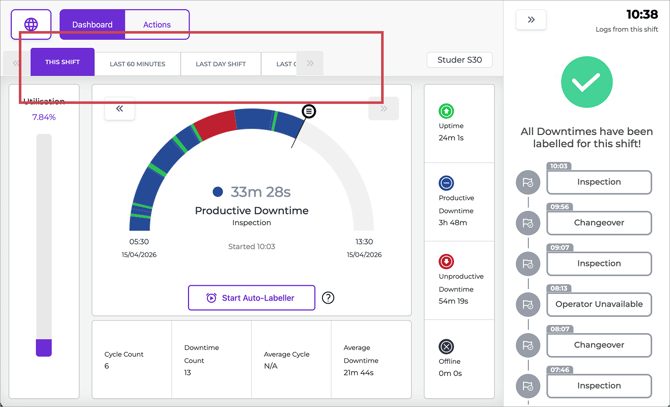670x407 pixels.
Task: Start the Auto-Labeller
Action: pyautogui.click(x=251, y=298)
